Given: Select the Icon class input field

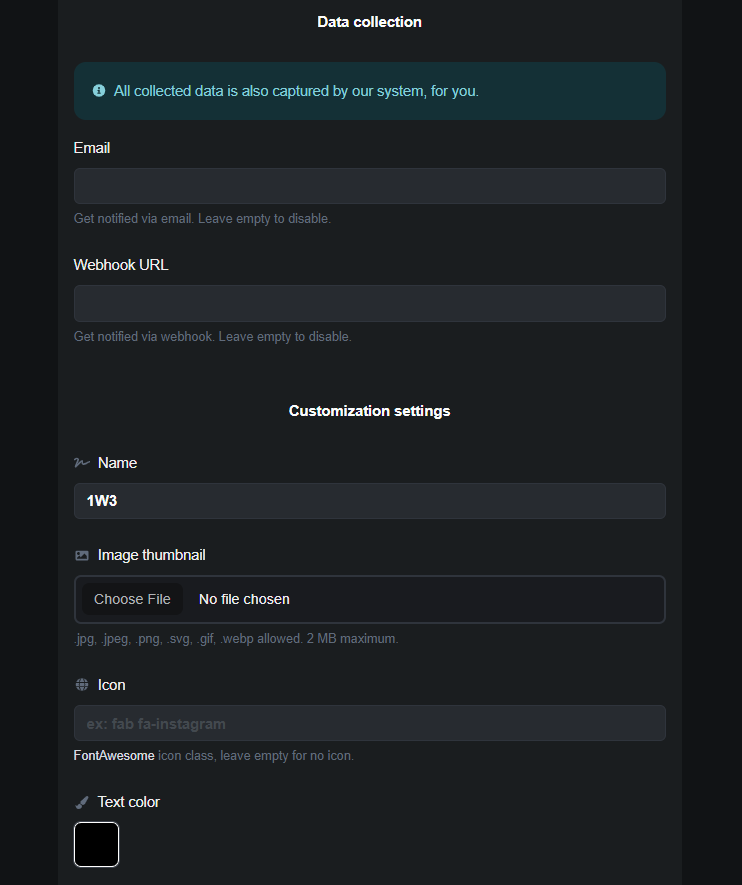Looking at the screenshot, I should click(369, 723).
